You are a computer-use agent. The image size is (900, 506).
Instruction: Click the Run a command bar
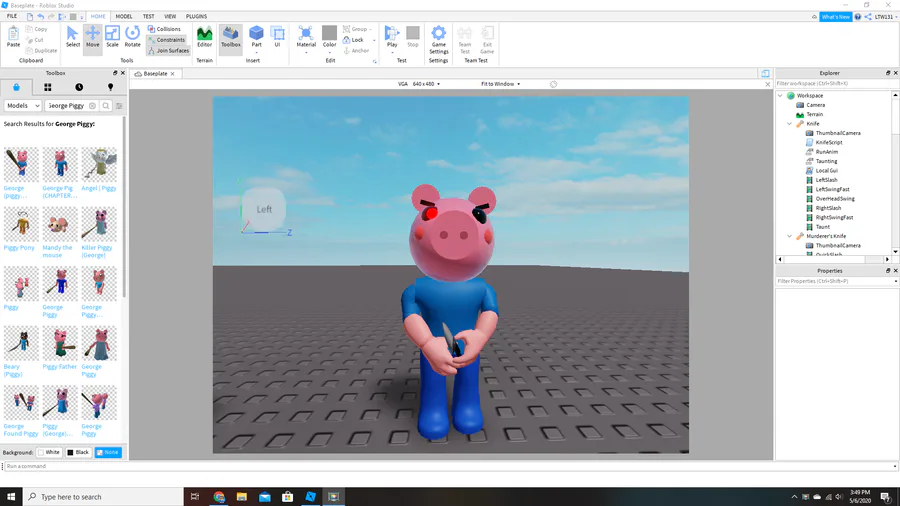pyautogui.click(x=449, y=466)
